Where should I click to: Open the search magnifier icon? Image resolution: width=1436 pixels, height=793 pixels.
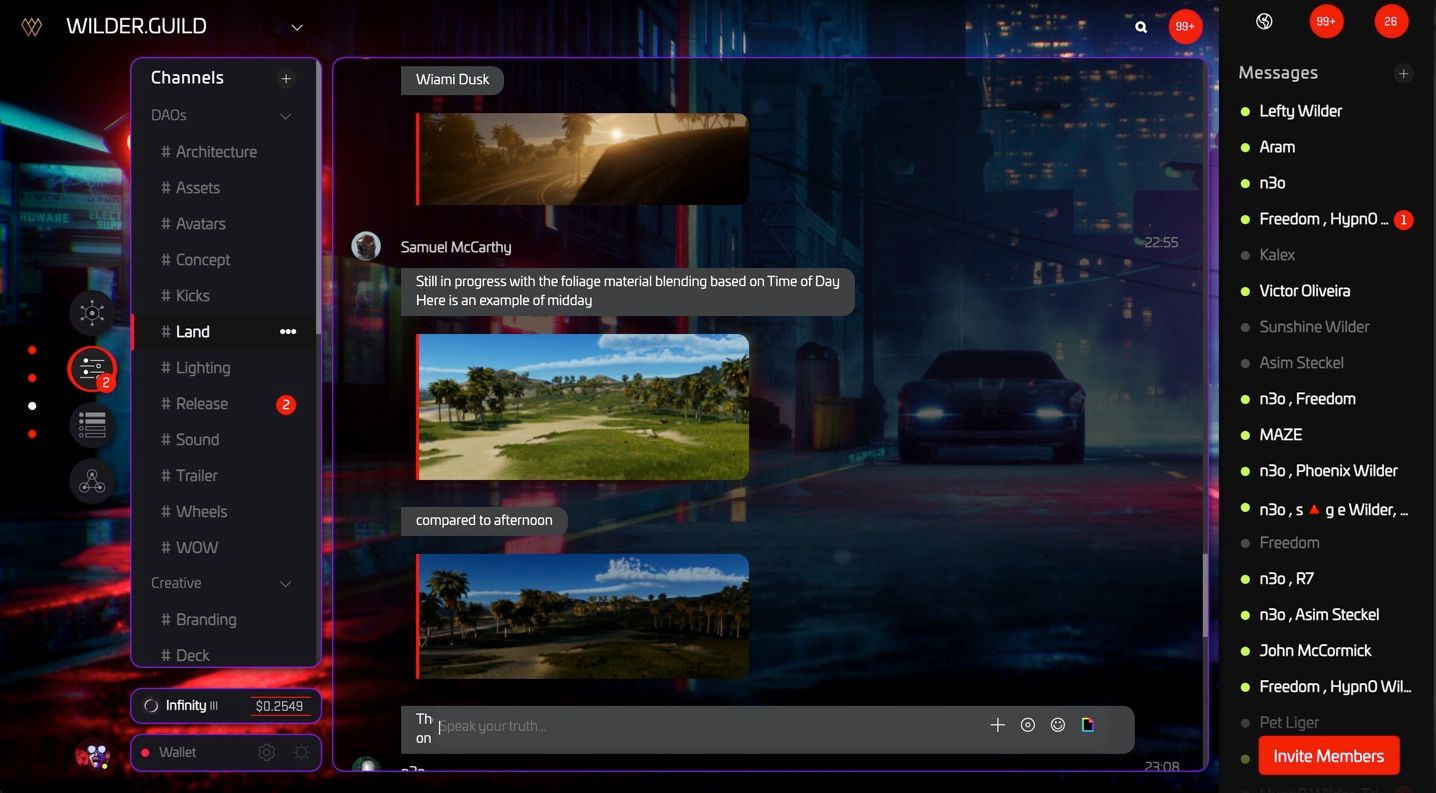(x=1141, y=27)
